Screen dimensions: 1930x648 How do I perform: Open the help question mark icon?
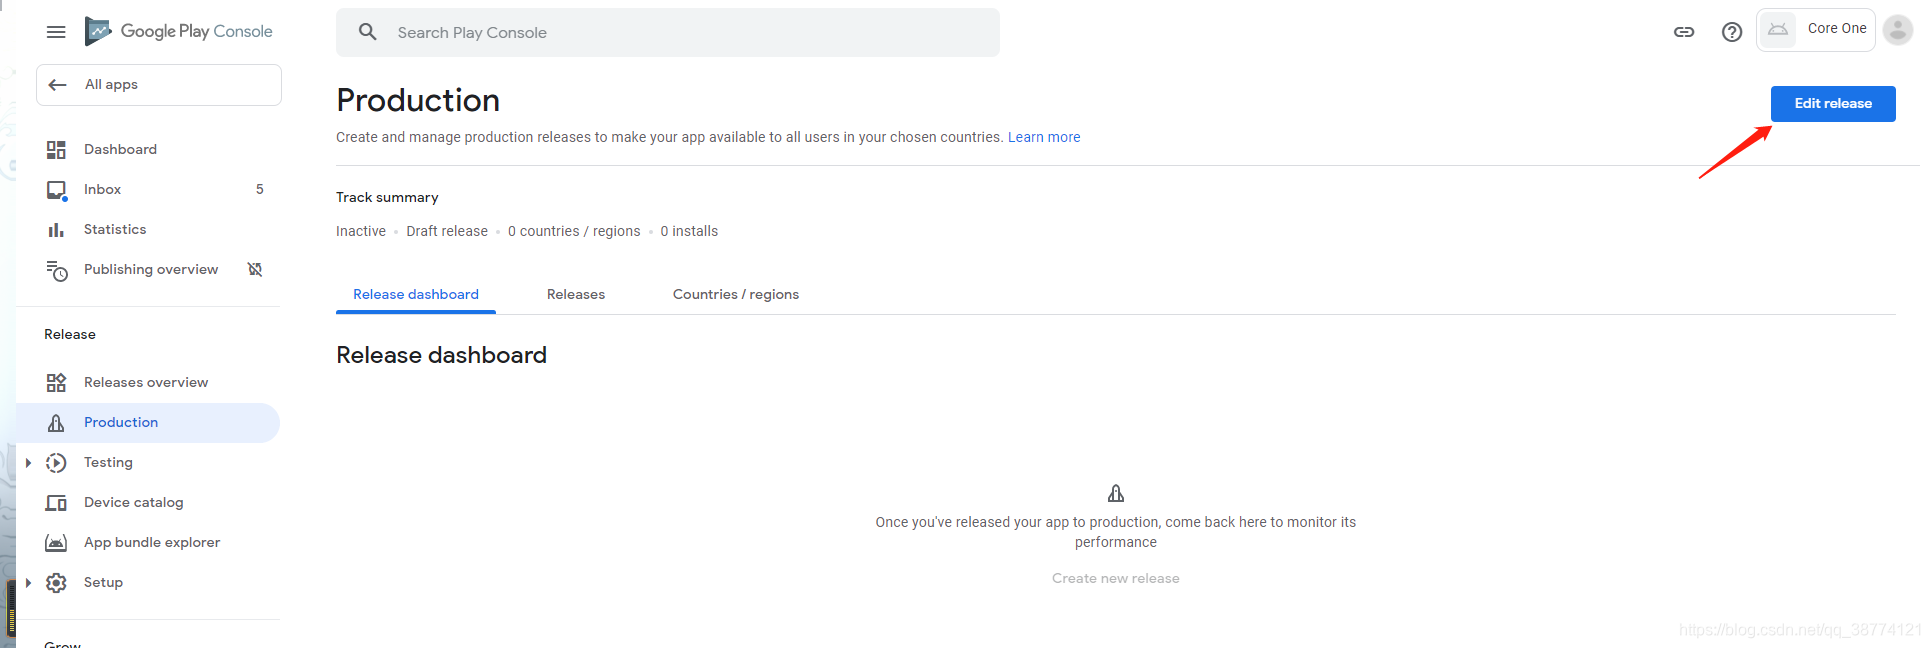[x=1732, y=32]
